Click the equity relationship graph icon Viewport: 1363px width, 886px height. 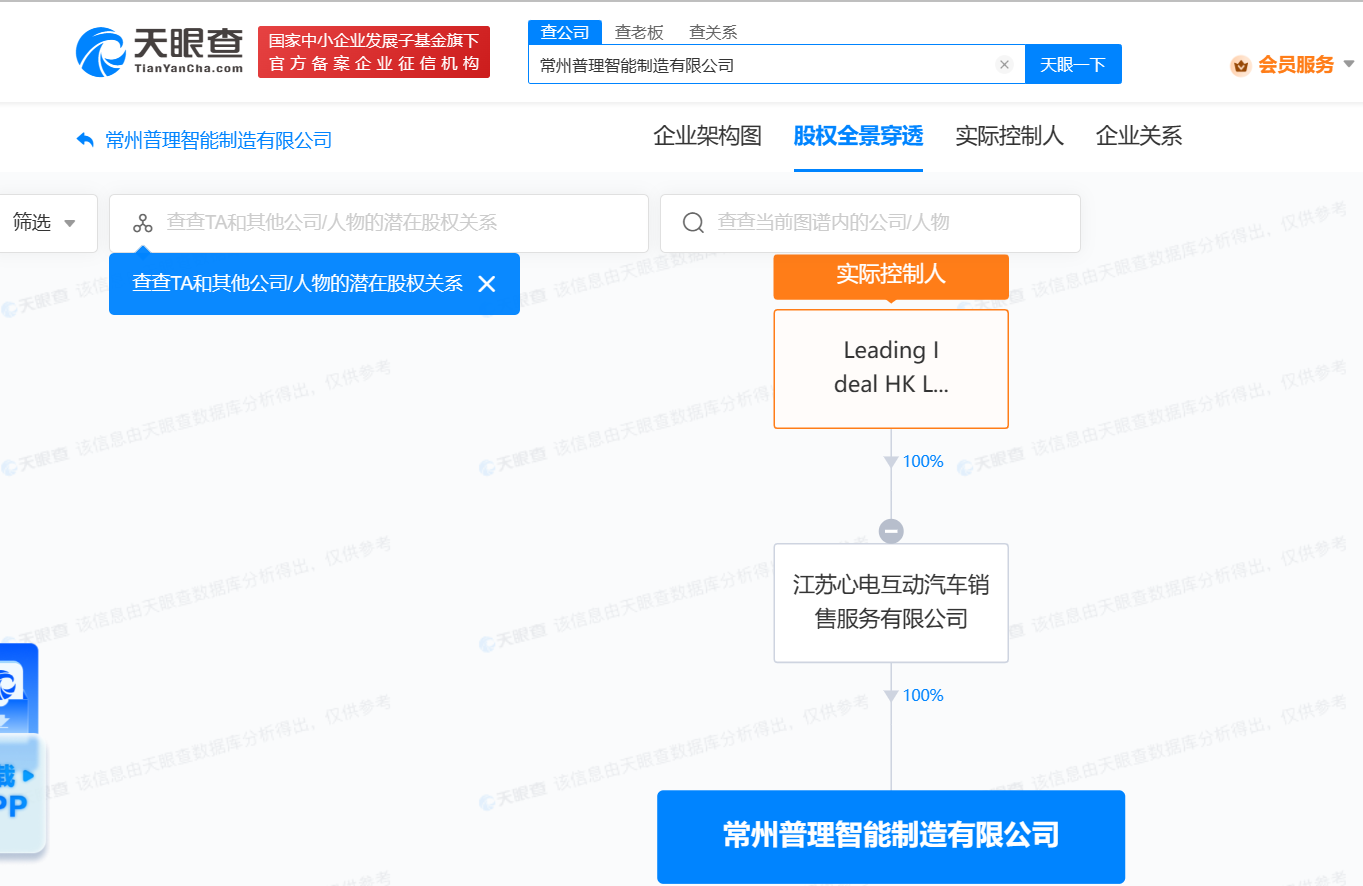(x=143, y=223)
